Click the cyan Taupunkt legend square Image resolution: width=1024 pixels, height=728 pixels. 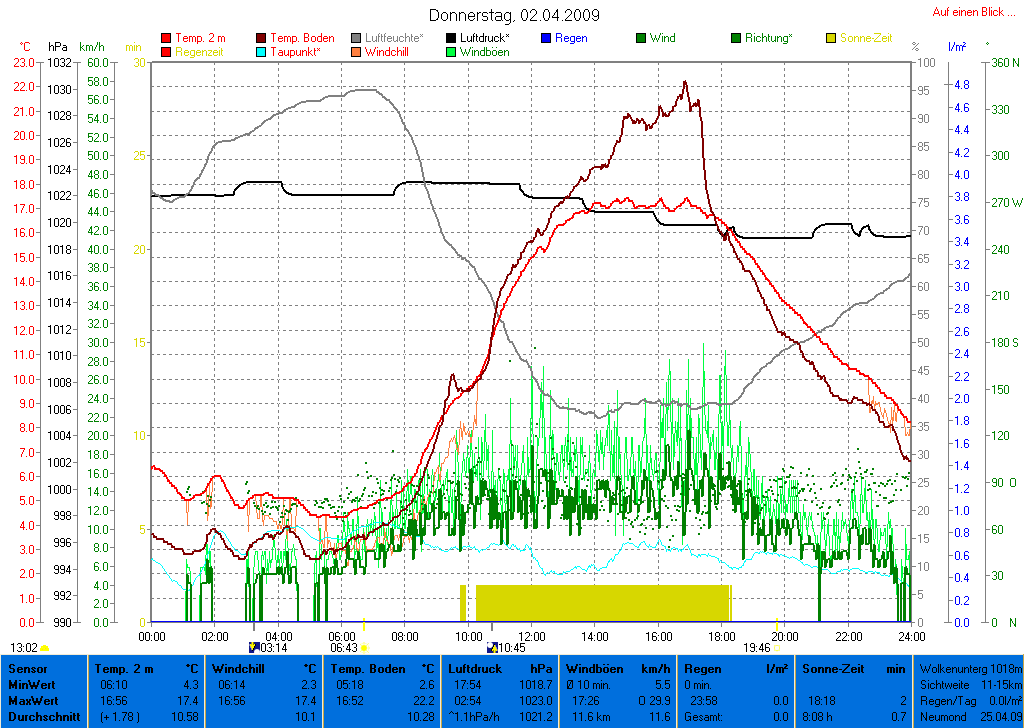(x=262, y=52)
